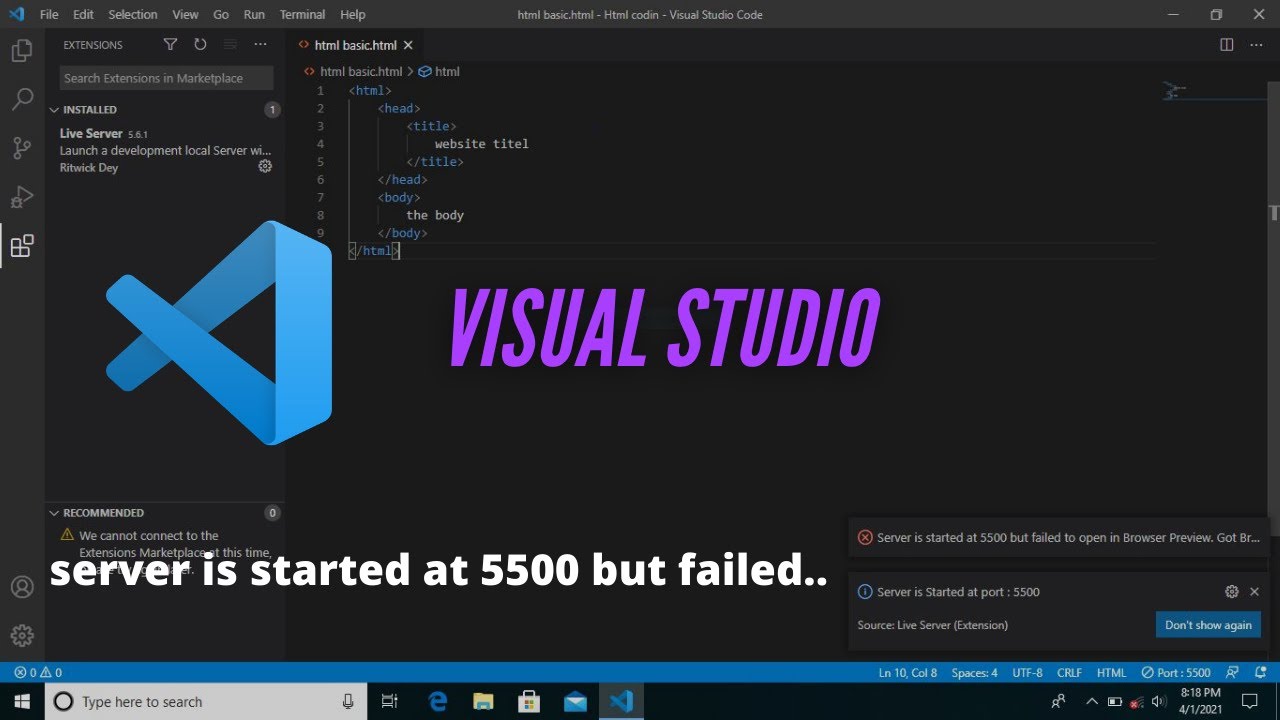Open the volume control in system tray
Screen dimensions: 1280x720
pyautogui.click(x=1159, y=701)
